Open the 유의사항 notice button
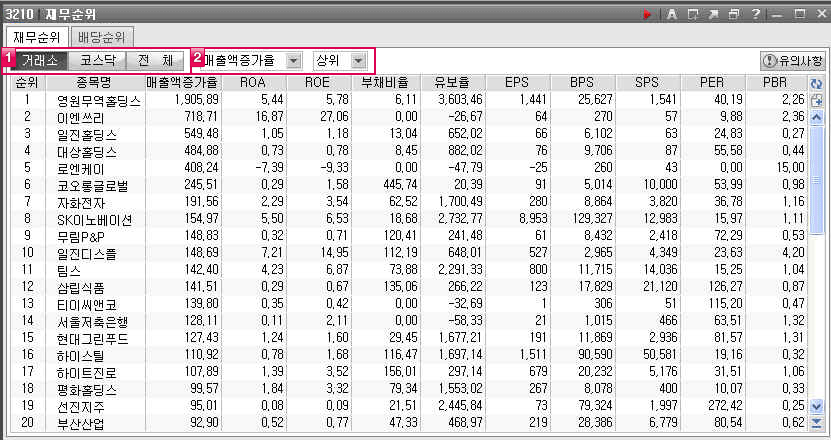 click(793, 60)
